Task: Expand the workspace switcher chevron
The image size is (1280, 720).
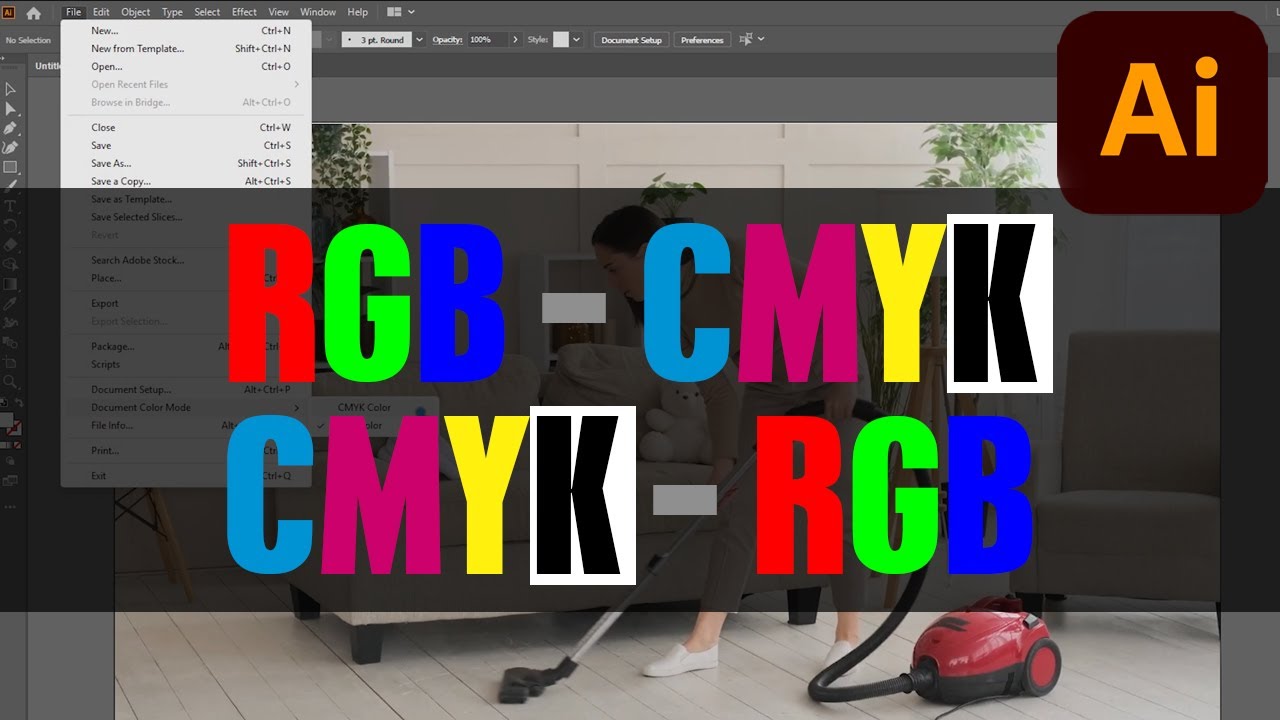Action: pyautogui.click(x=411, y=12)
